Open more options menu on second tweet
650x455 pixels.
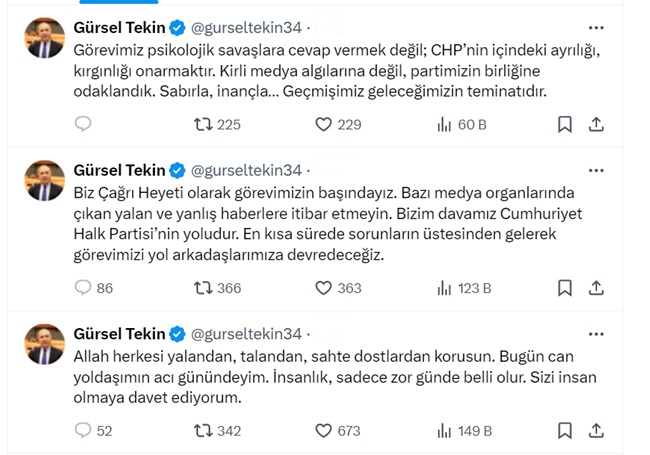tap(596, 169)
